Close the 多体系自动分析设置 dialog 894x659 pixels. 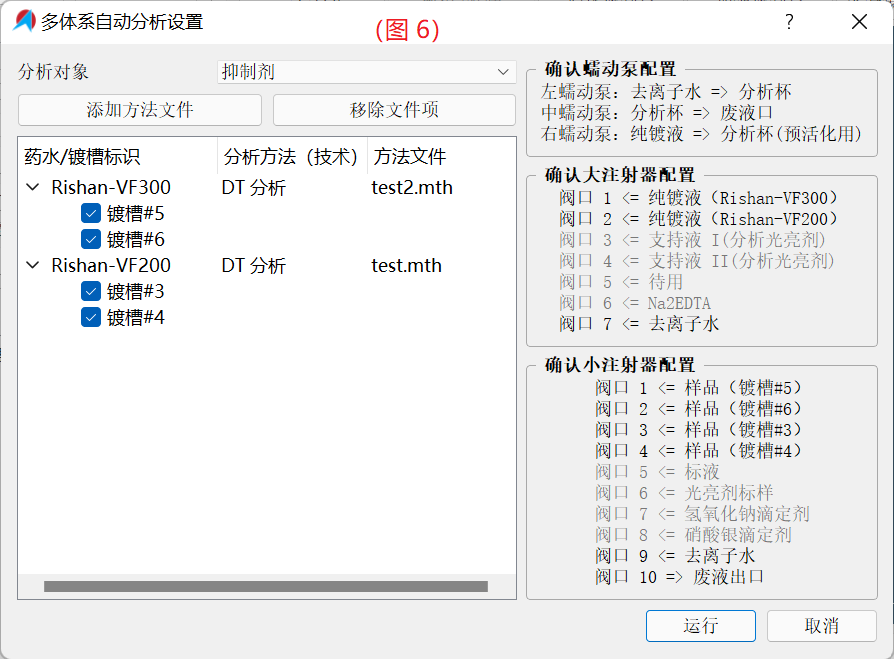pos(858,22)
